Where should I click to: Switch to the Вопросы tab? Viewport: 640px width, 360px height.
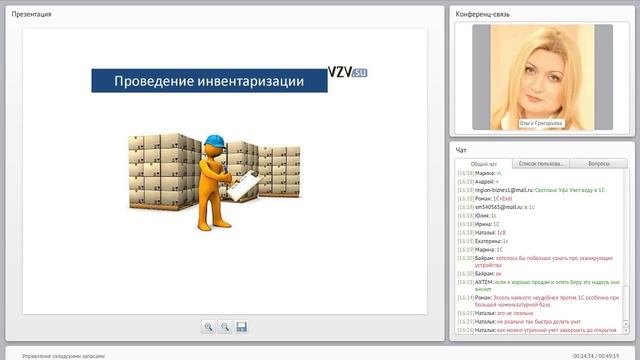599,164
